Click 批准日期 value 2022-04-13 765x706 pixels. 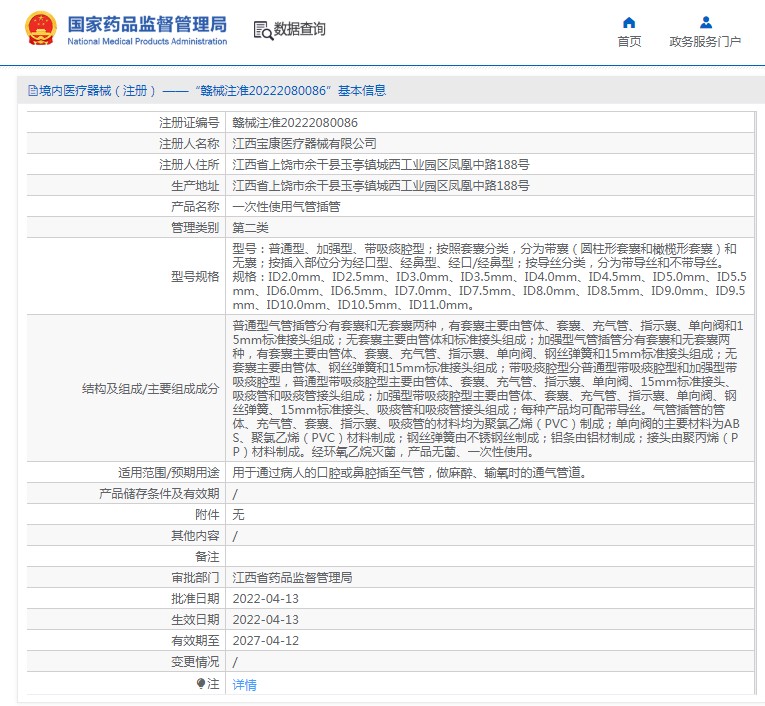[265, 599]
